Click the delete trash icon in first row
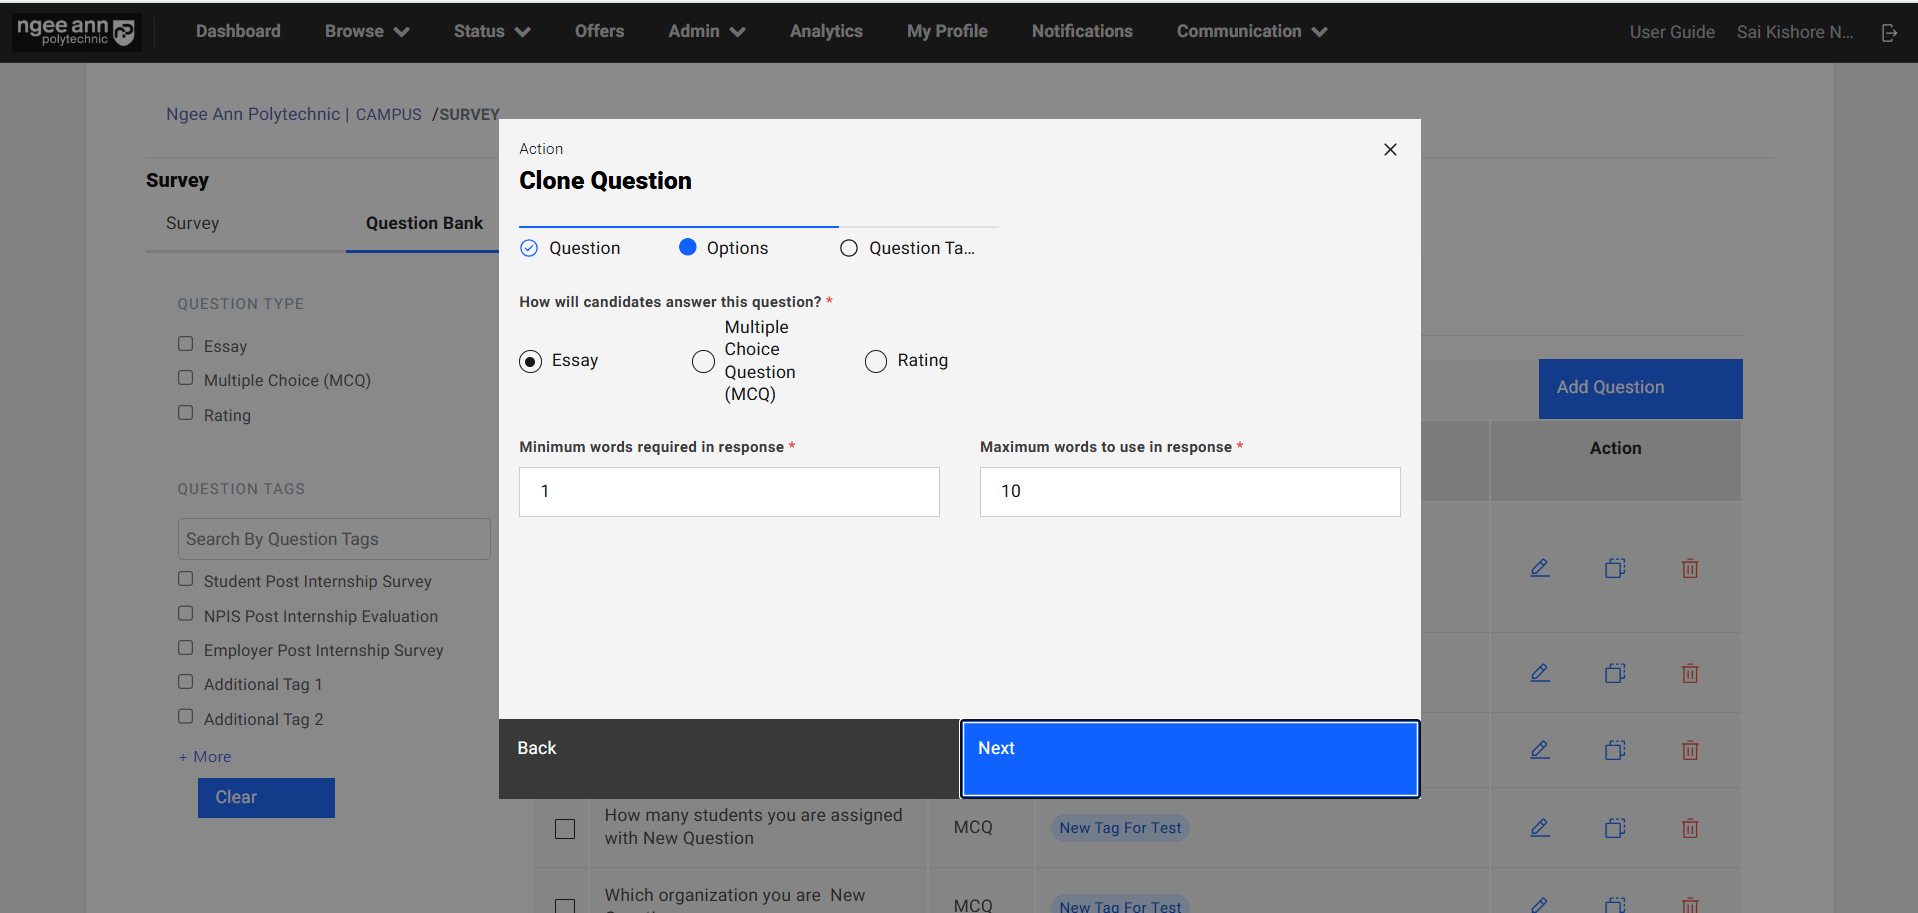The width and height of the screenshot is (1918, 913). click(1690, 568)
